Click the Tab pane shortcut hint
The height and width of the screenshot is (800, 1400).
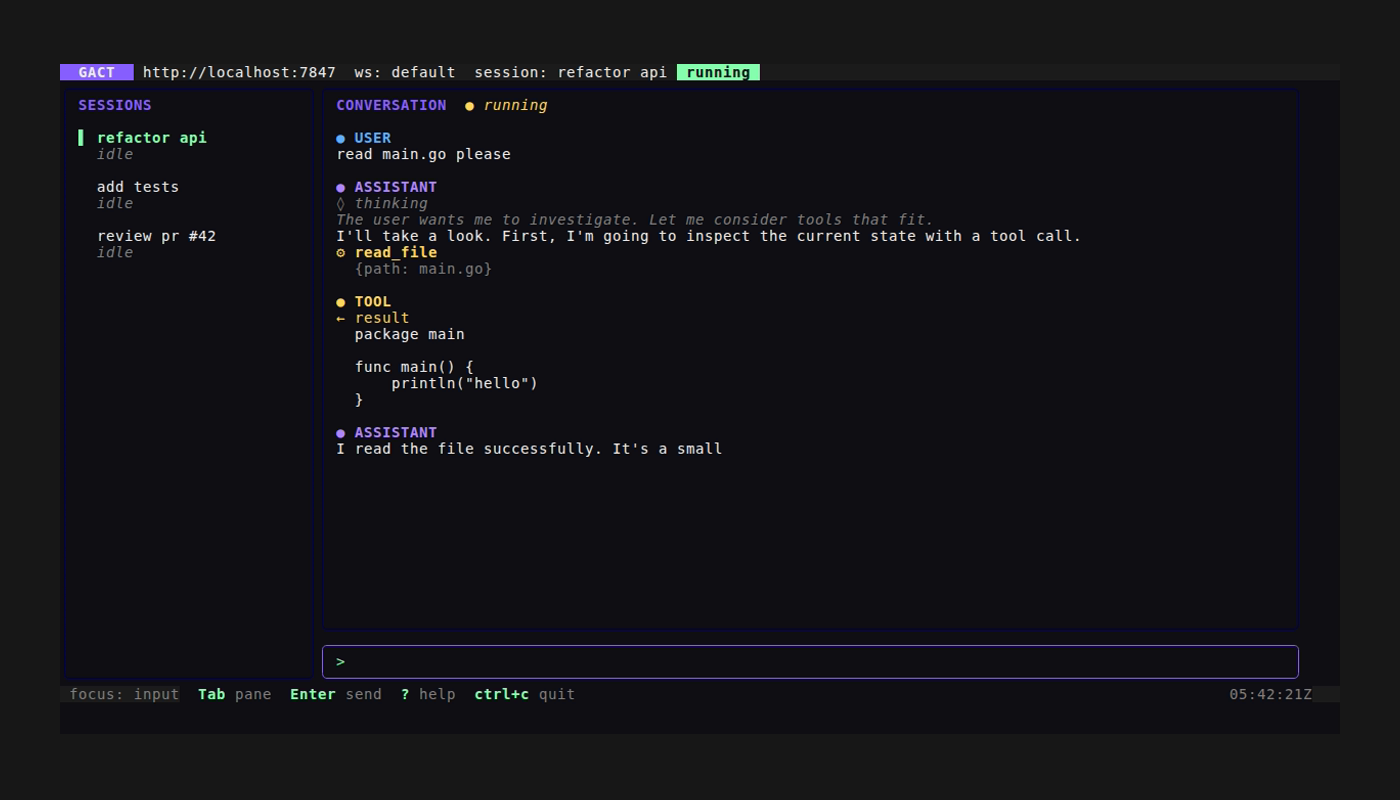click(x=234, y=694)
